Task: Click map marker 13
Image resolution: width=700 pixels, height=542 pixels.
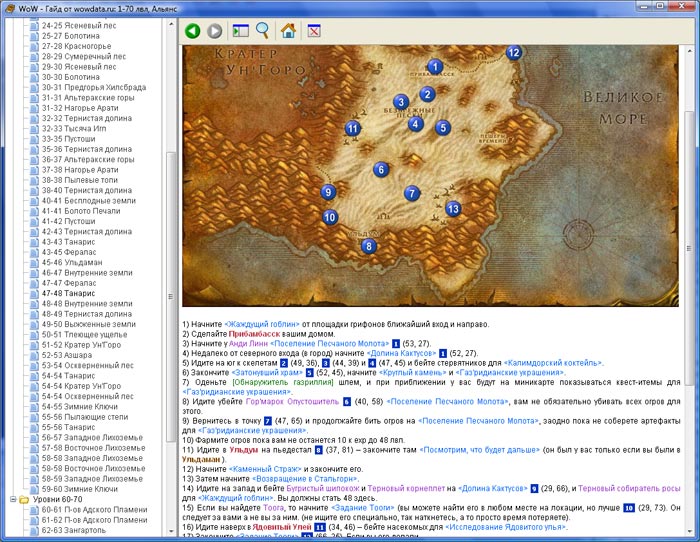Action: (x=453, y=208)
